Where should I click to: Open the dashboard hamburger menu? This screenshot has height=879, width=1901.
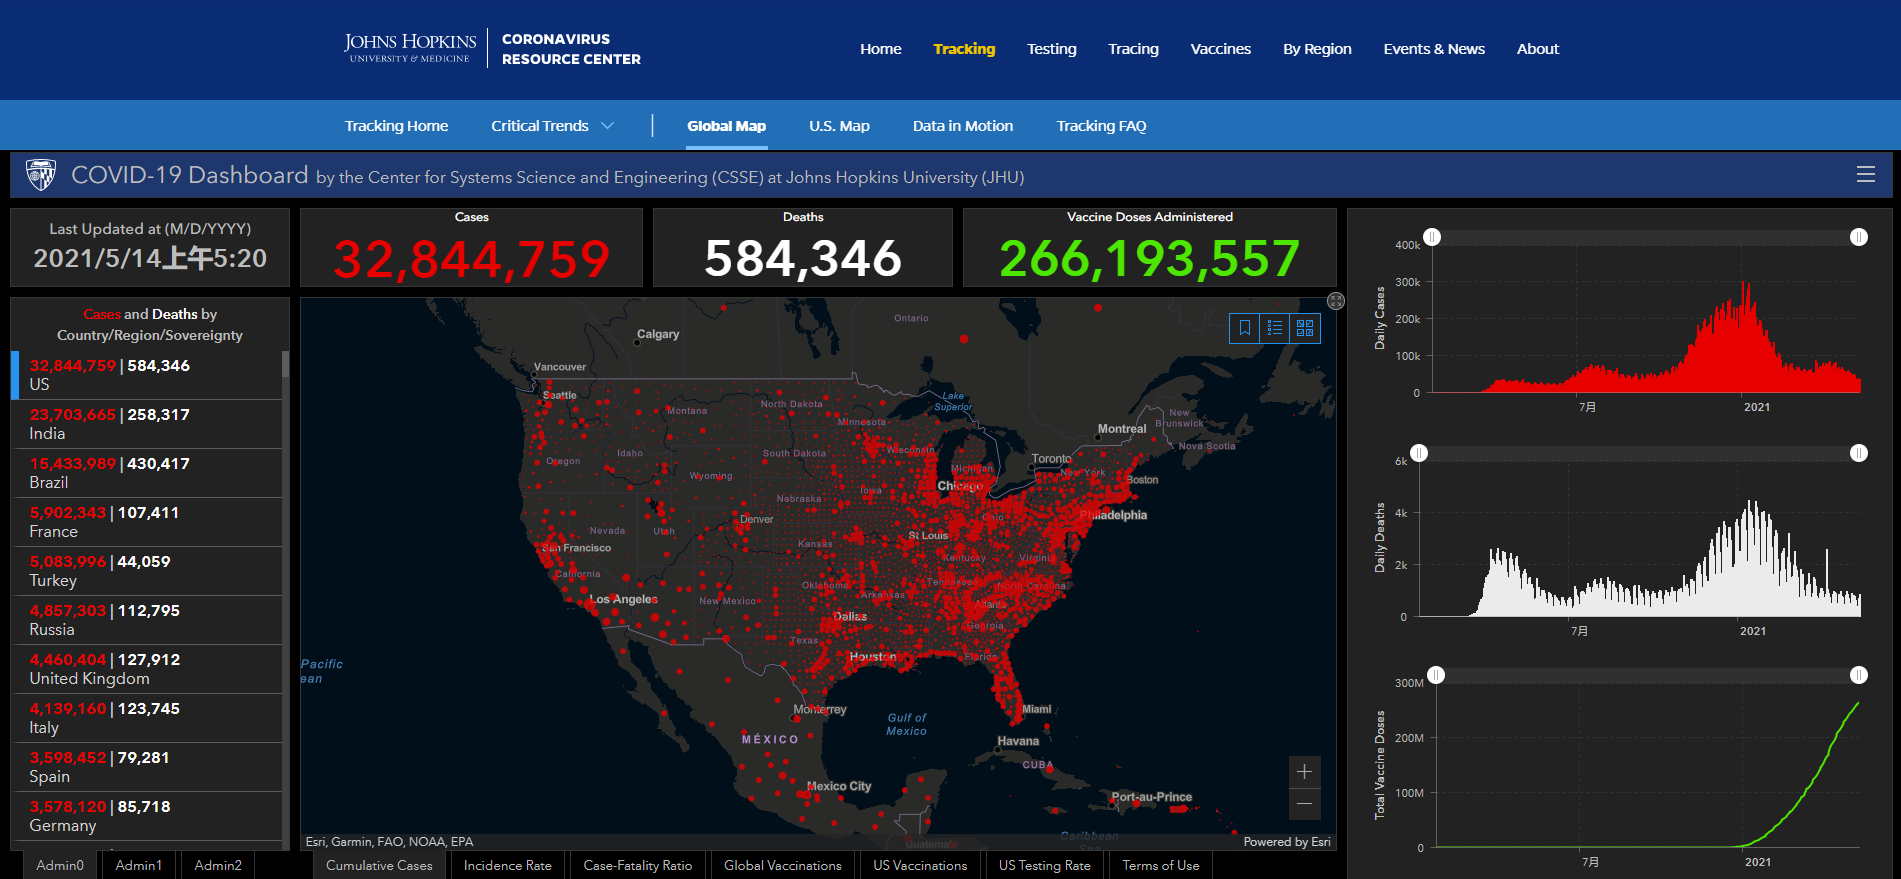1866,175
